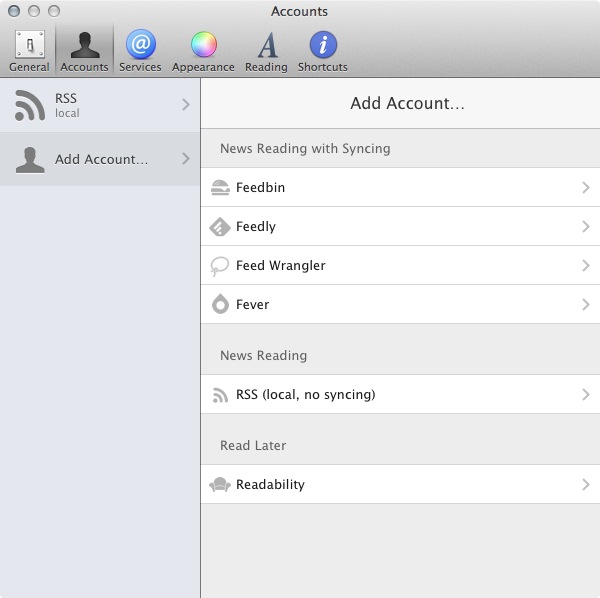Switch to the Reading tab label
The image size is (600, 598).
(x=266, y=67)
